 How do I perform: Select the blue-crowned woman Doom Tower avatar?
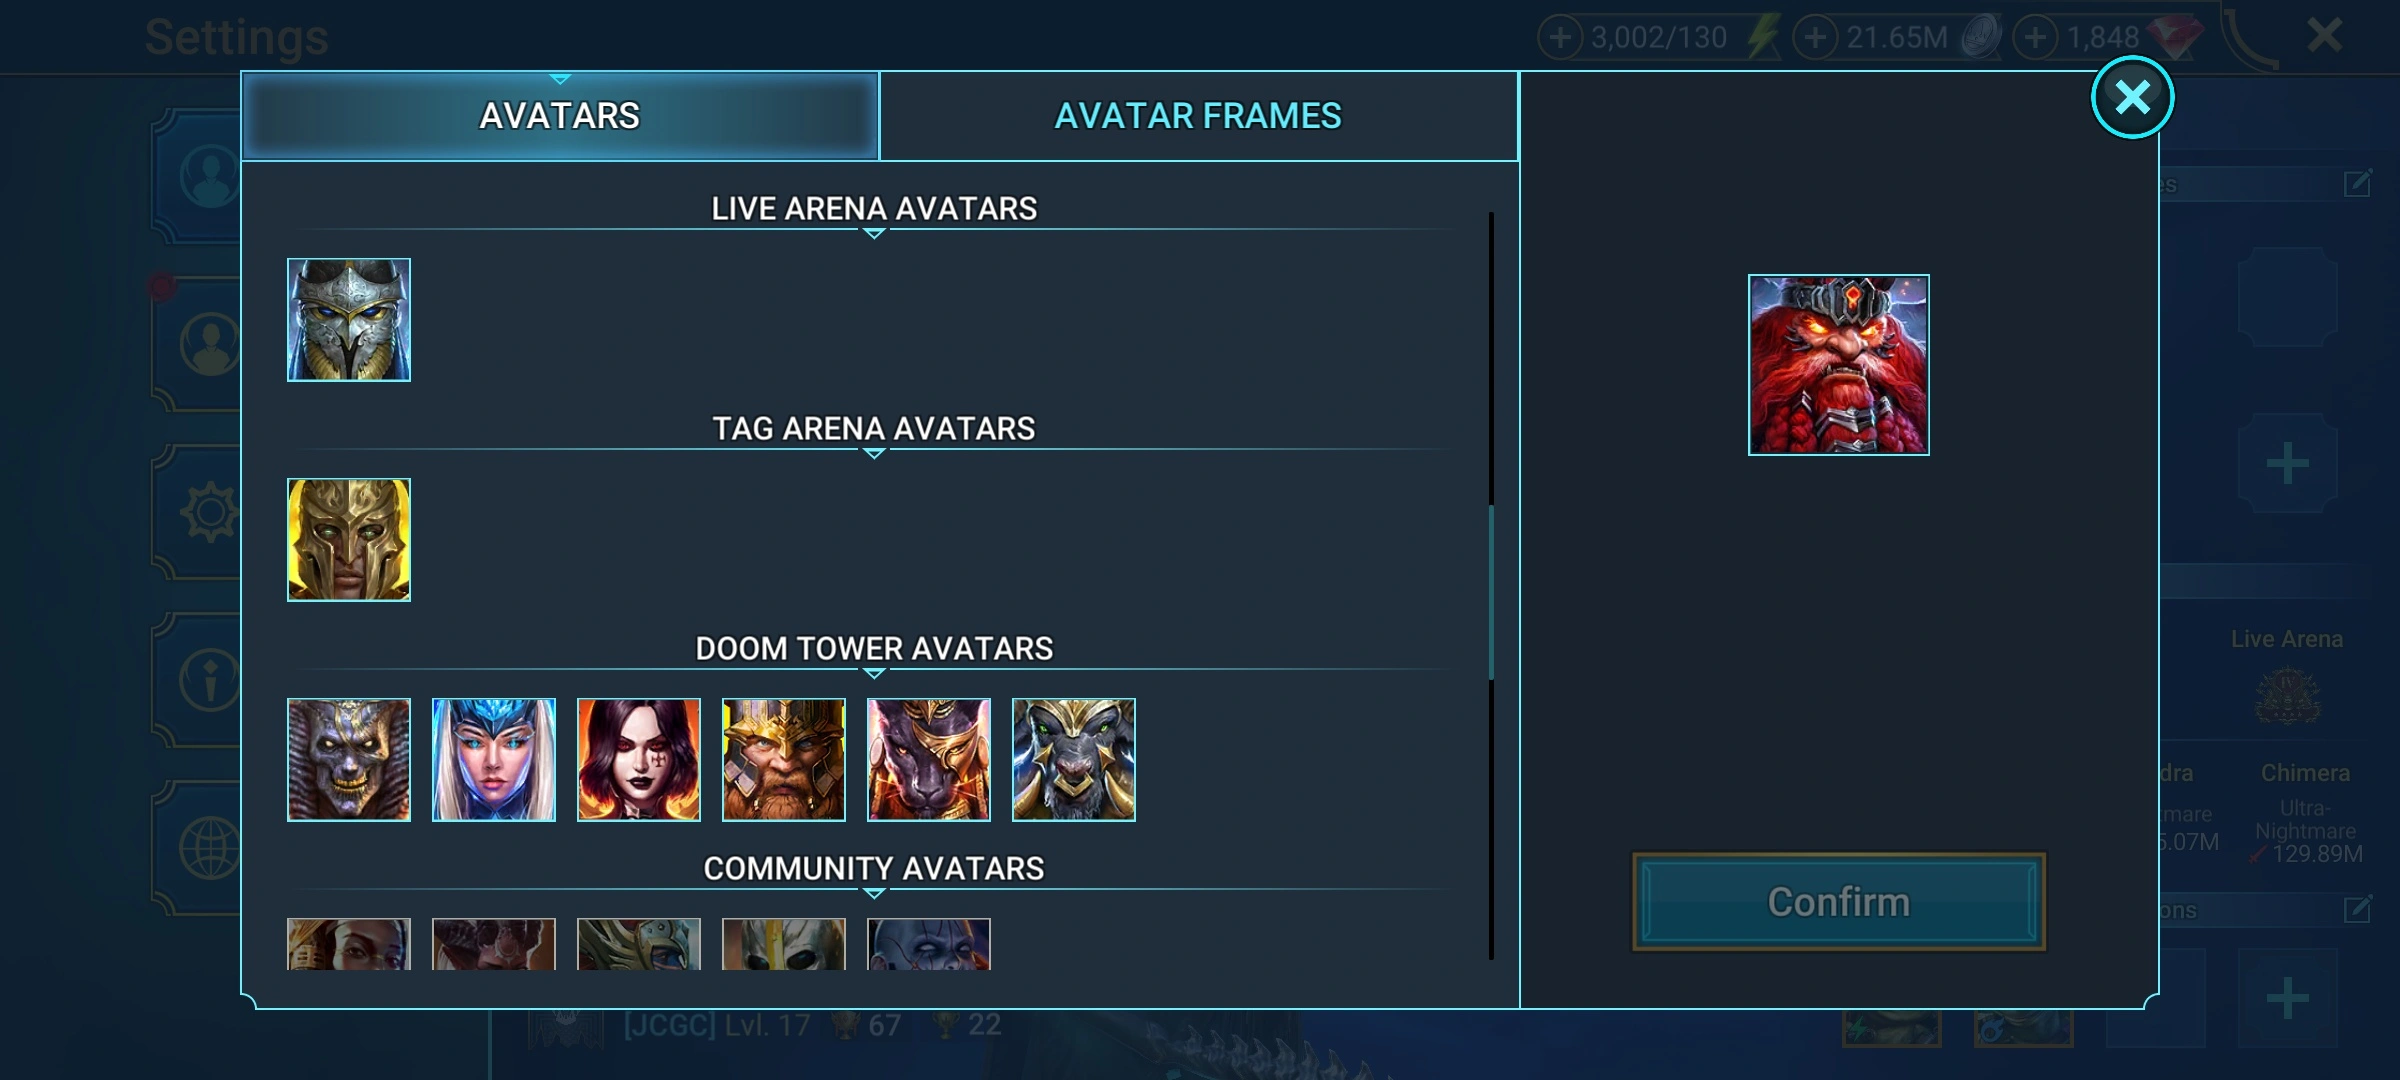493,760
